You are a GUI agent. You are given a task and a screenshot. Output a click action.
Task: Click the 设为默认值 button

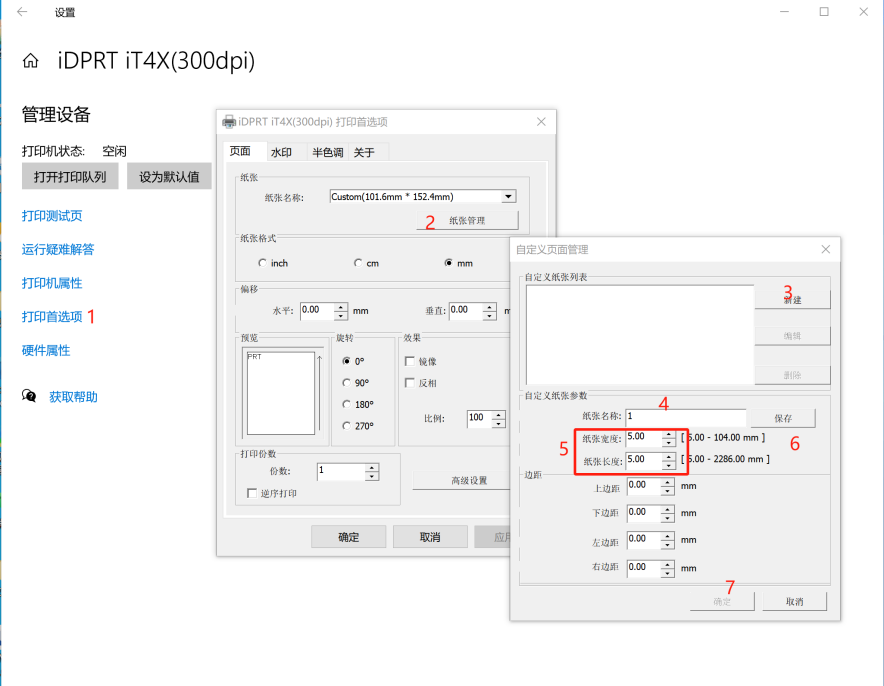point(169,176)
